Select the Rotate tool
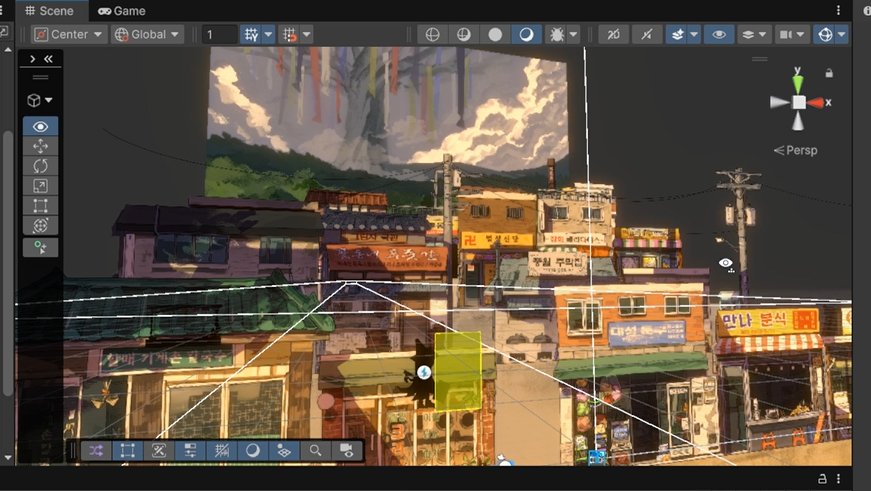Image resolution: width=871 pixels, height=491 pixels. (41, 166)
